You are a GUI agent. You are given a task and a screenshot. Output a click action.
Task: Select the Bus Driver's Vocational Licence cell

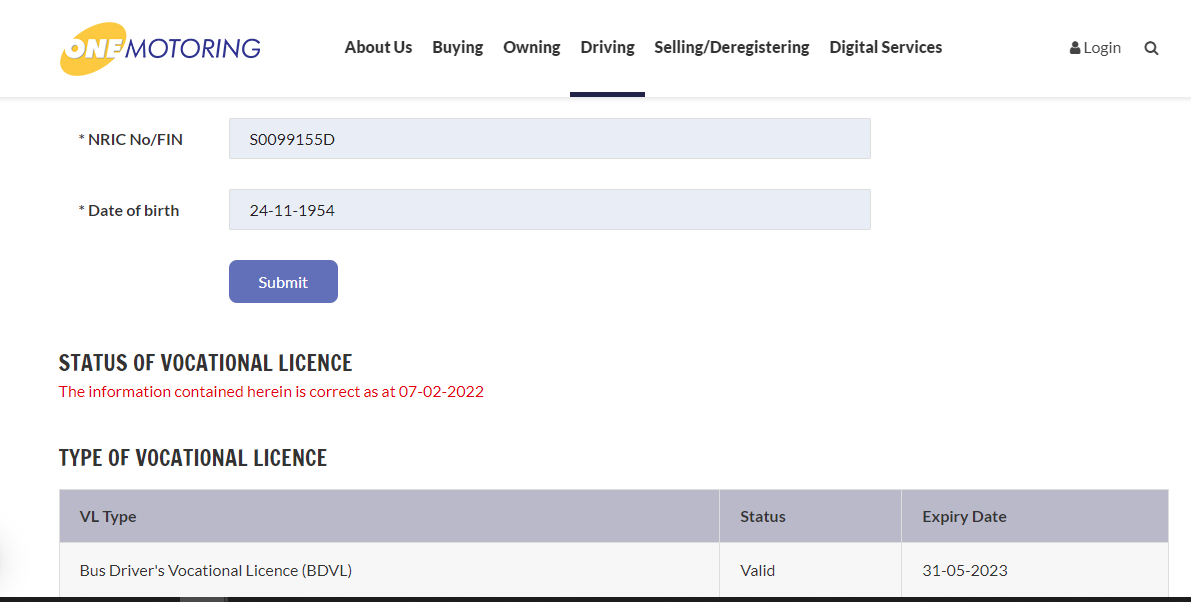point(216,571)
